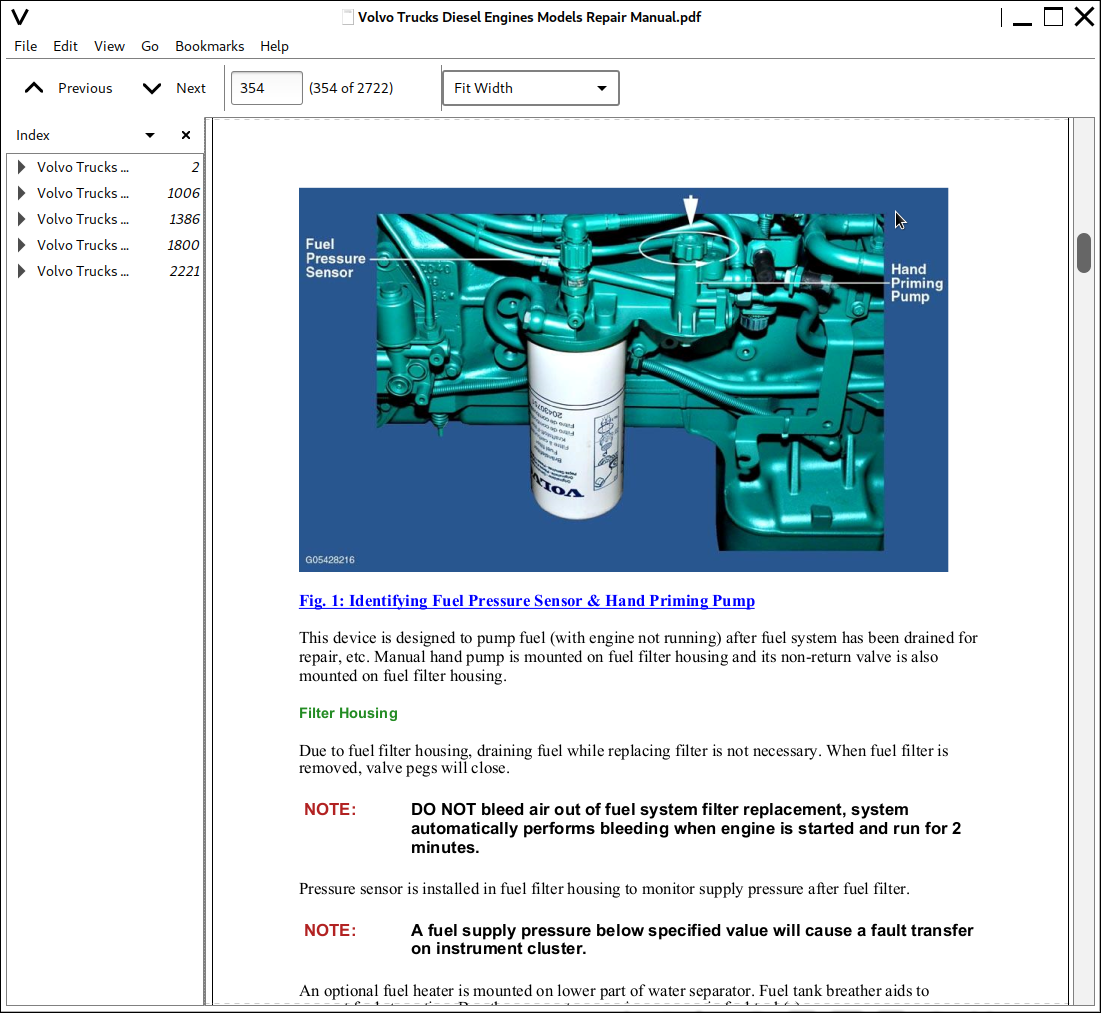Click the Index pane title text

(33, 135)
